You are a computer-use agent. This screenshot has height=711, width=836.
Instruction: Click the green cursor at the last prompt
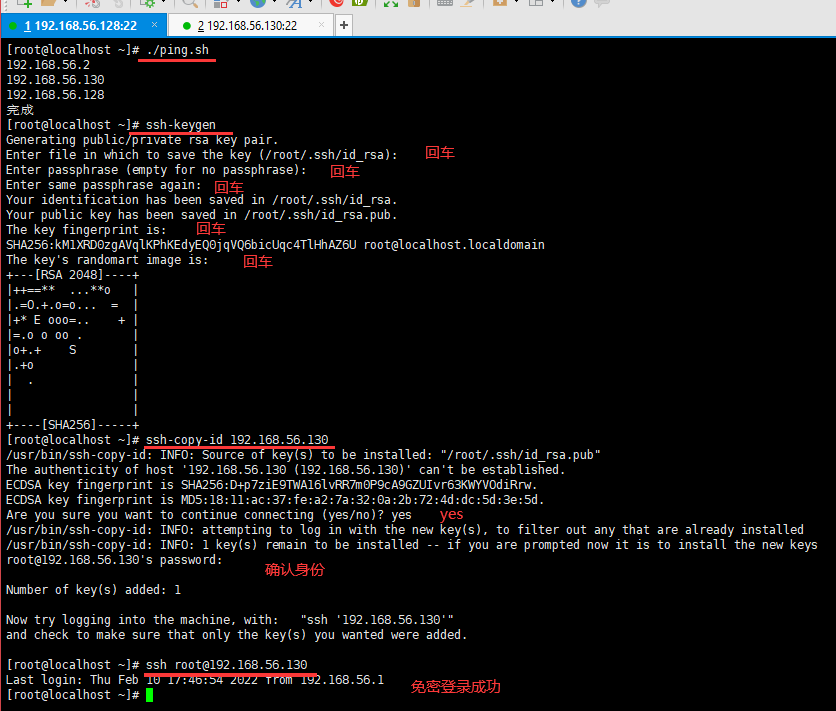pyautogui.click(x=149, y=695)
